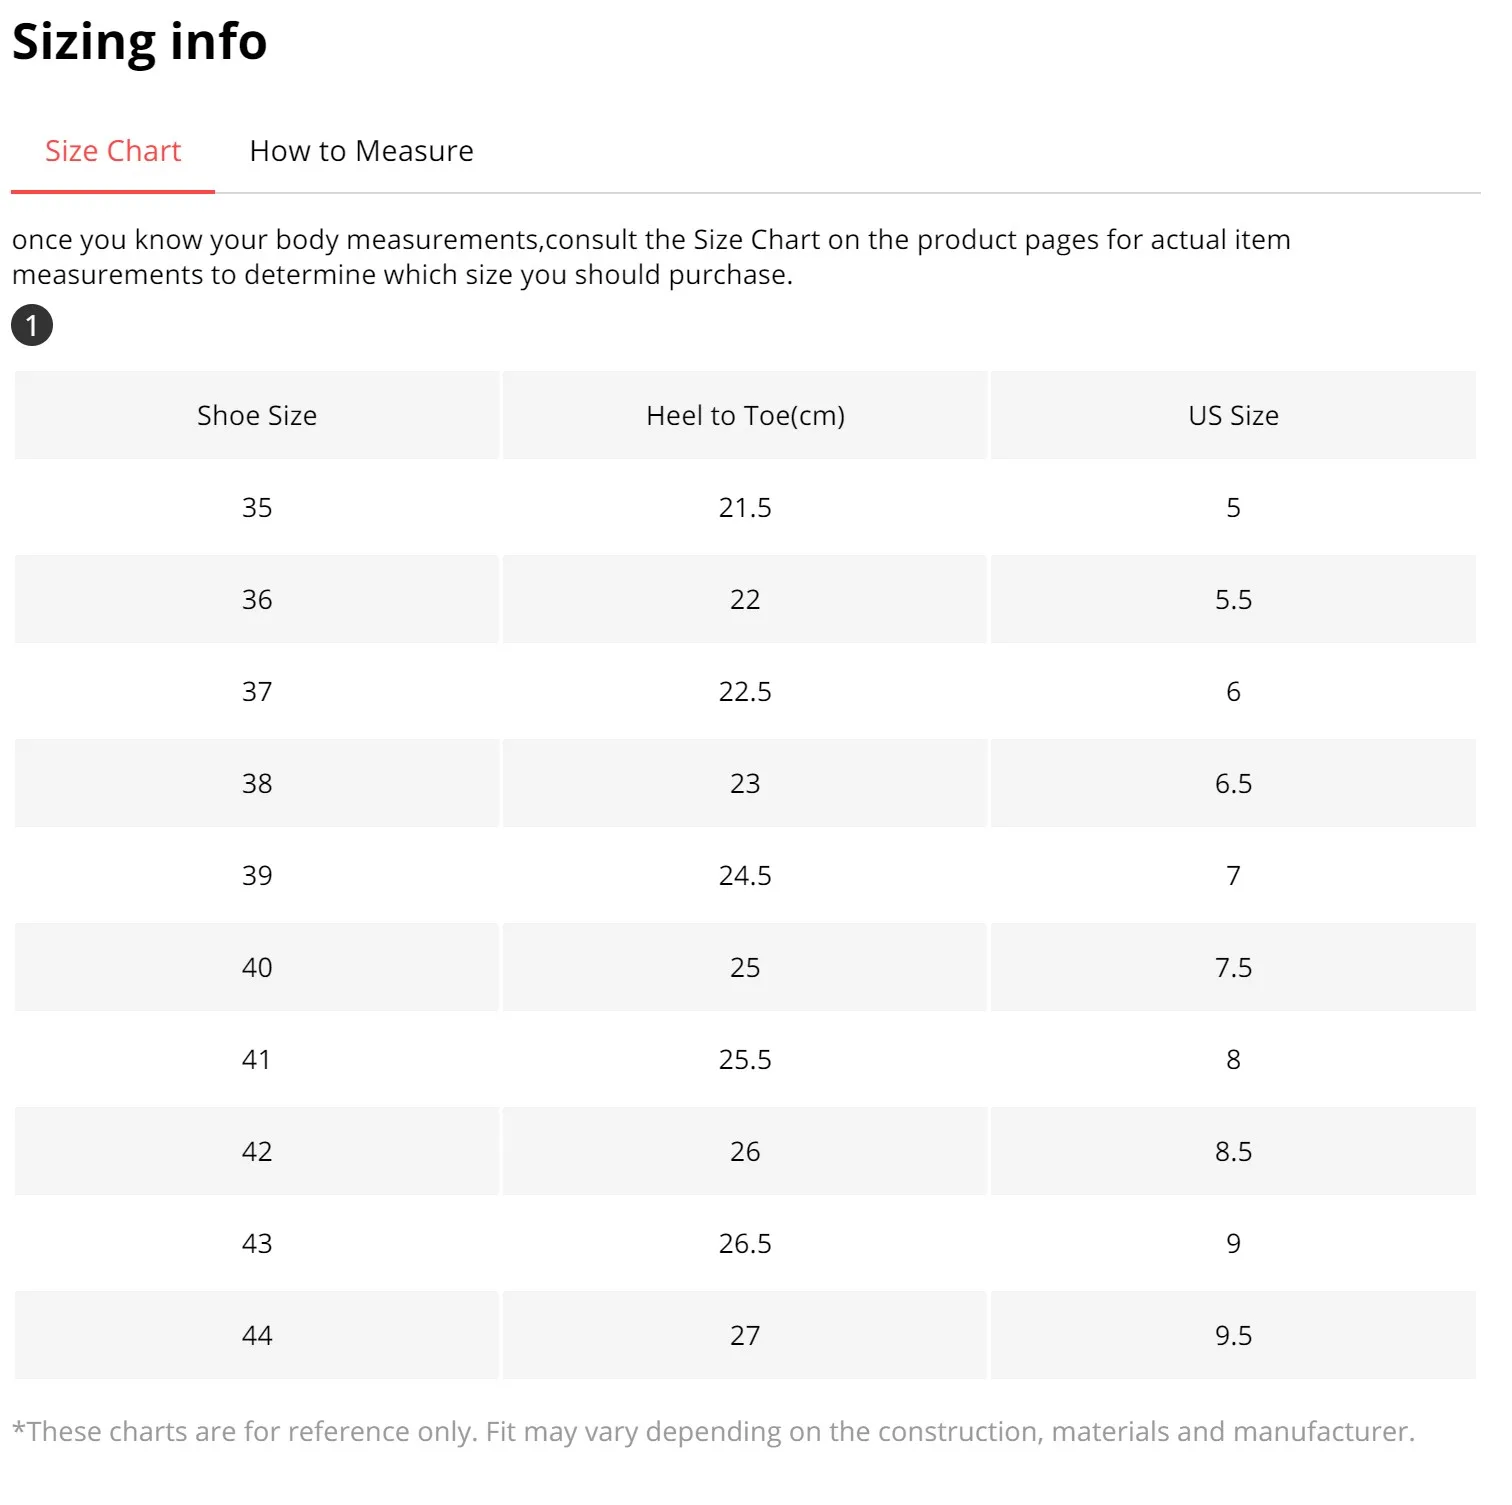Click the reference-only disclaimer text
1512x1505 pixels.
point(713,1432)
